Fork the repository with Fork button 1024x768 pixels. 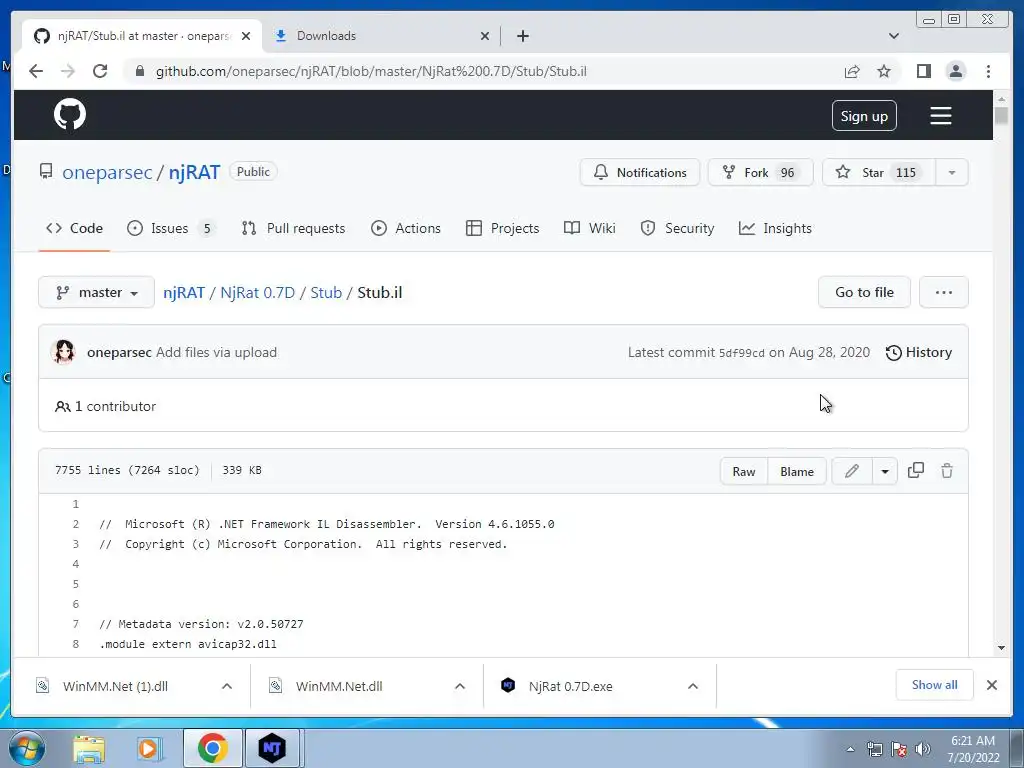tap(760, 172)
